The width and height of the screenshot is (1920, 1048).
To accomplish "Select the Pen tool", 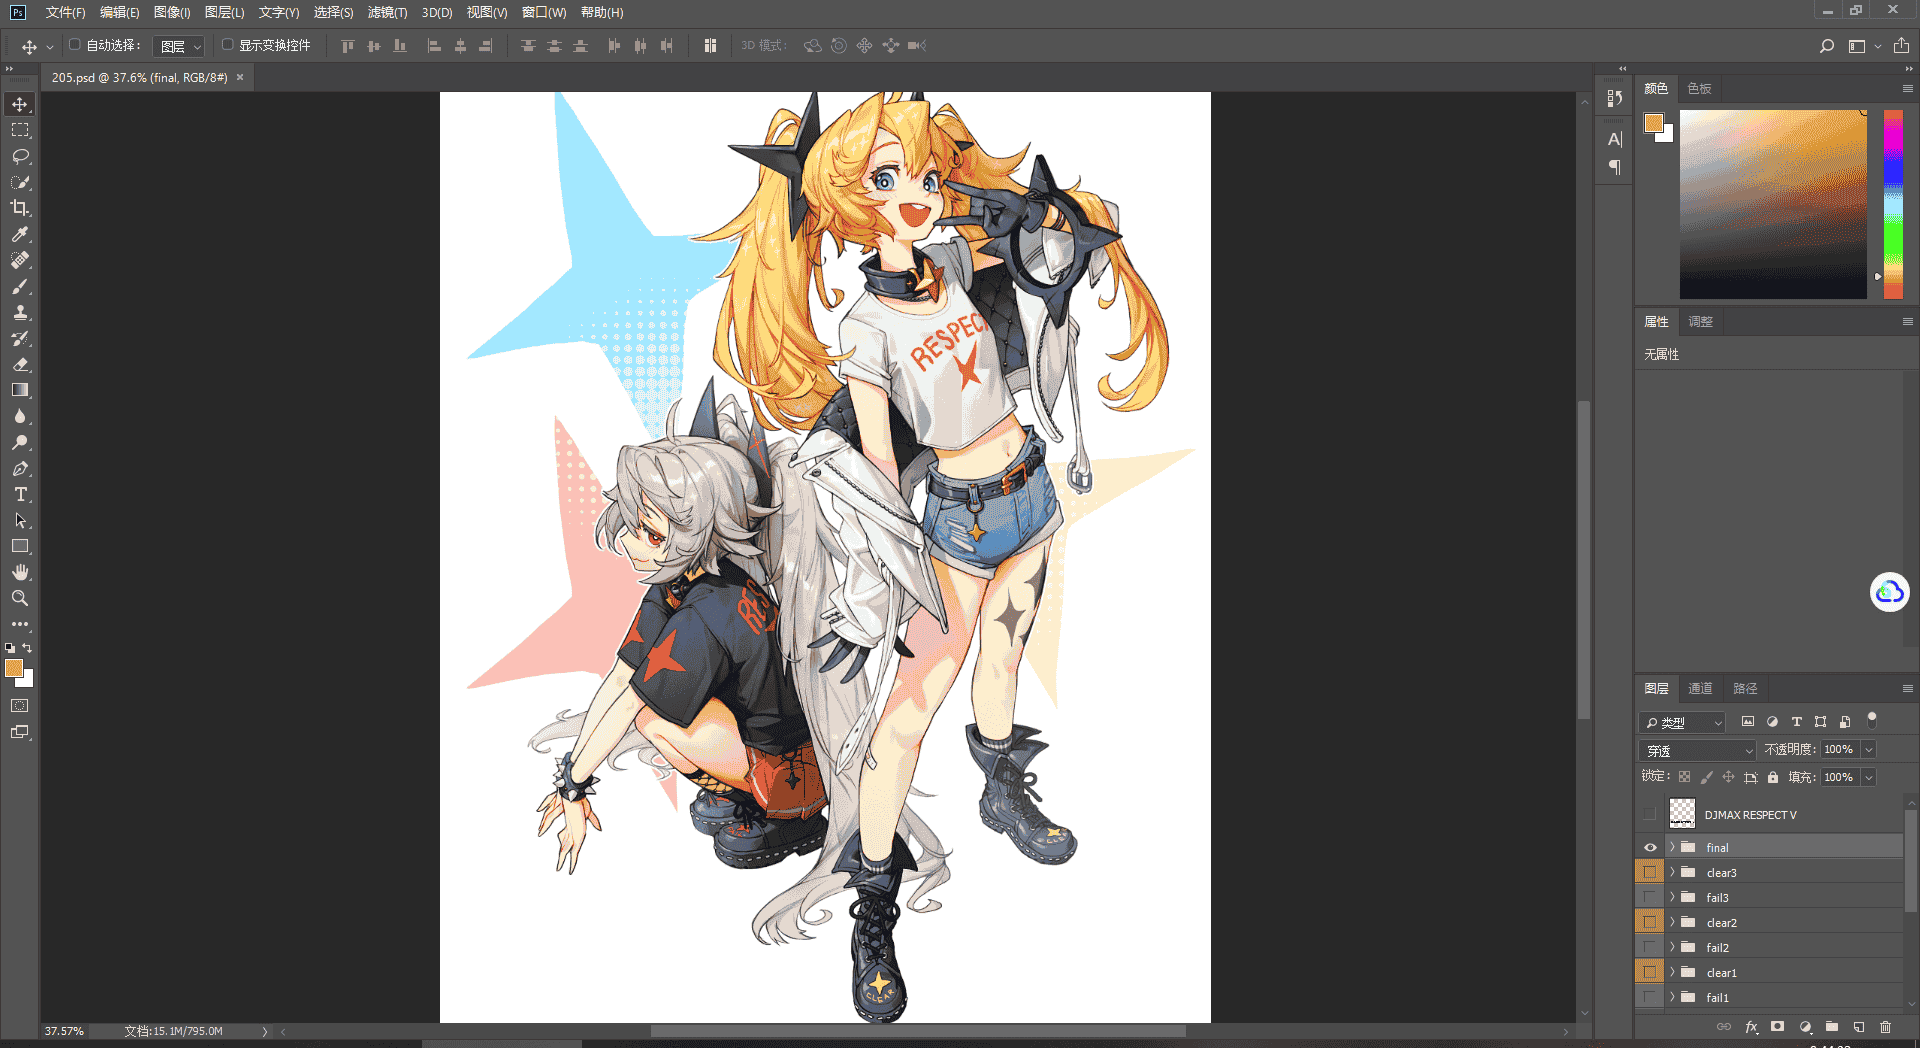I will pyautogui.click(x=20, y=468).
